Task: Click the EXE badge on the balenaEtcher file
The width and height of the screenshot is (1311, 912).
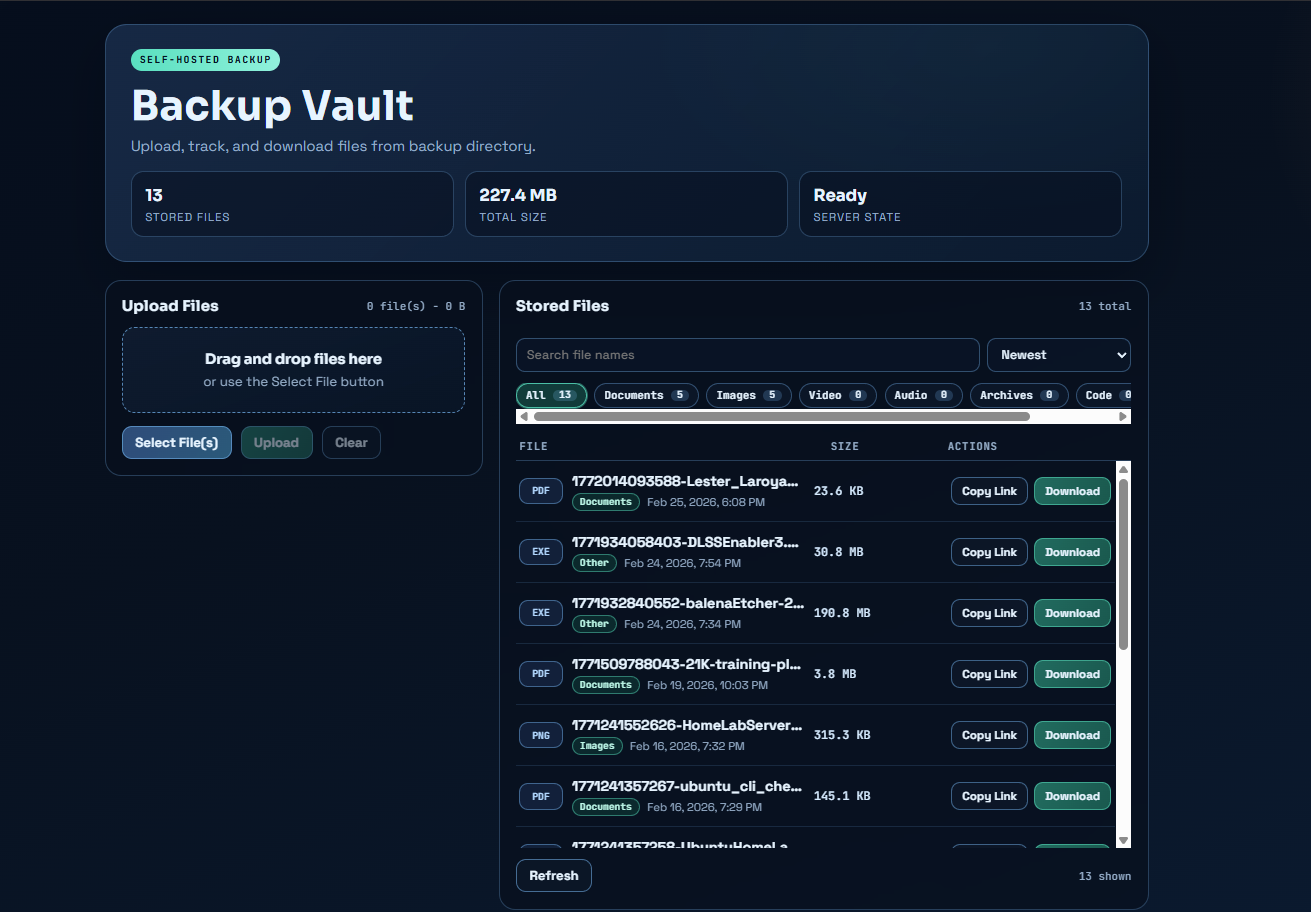Action: pyautogui.click(x=540, y=612)
